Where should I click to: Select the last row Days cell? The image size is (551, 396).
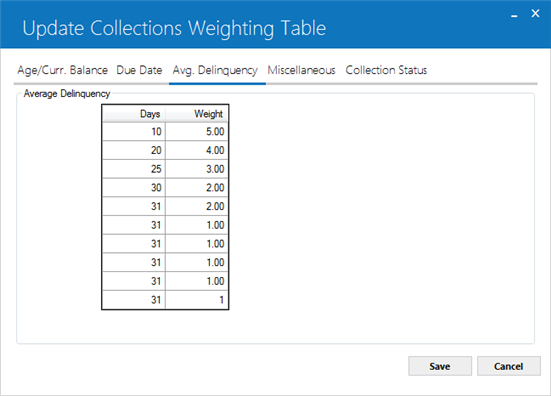pyautogui.click(x=134, y=300)
